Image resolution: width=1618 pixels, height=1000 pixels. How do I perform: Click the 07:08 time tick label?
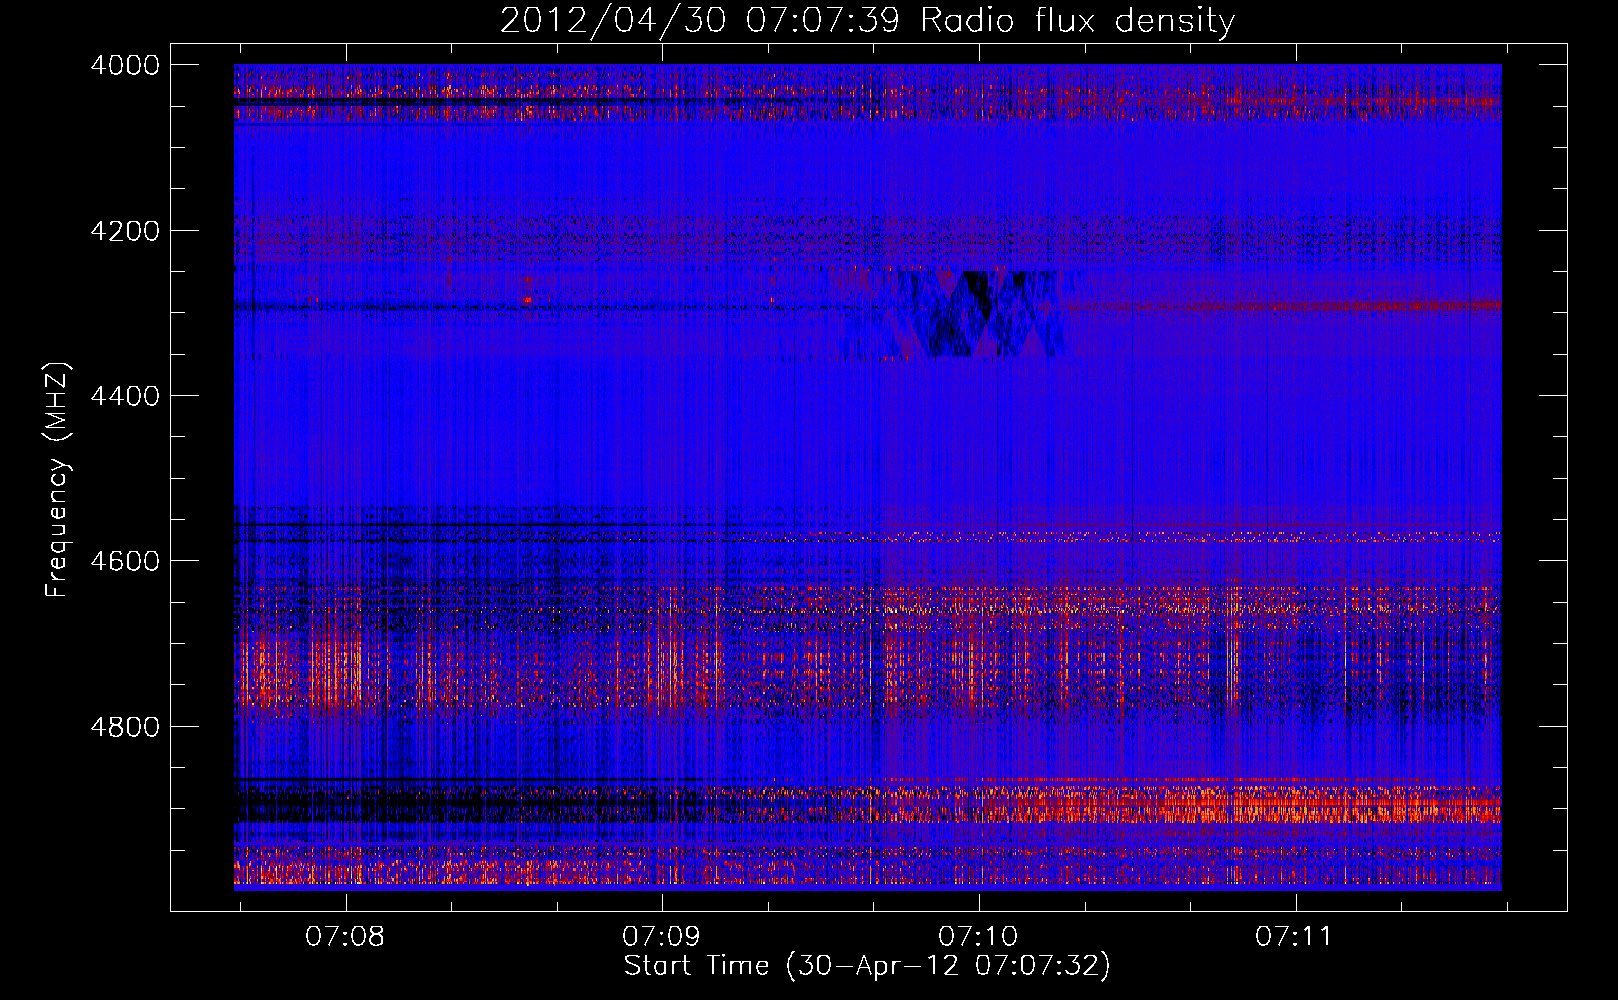coord(345,937)
